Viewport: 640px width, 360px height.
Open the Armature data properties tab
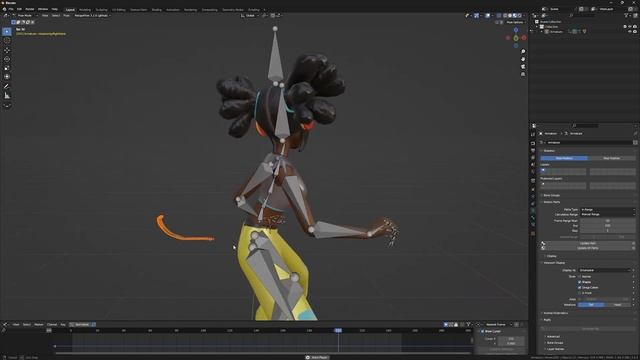click(533, 211)
